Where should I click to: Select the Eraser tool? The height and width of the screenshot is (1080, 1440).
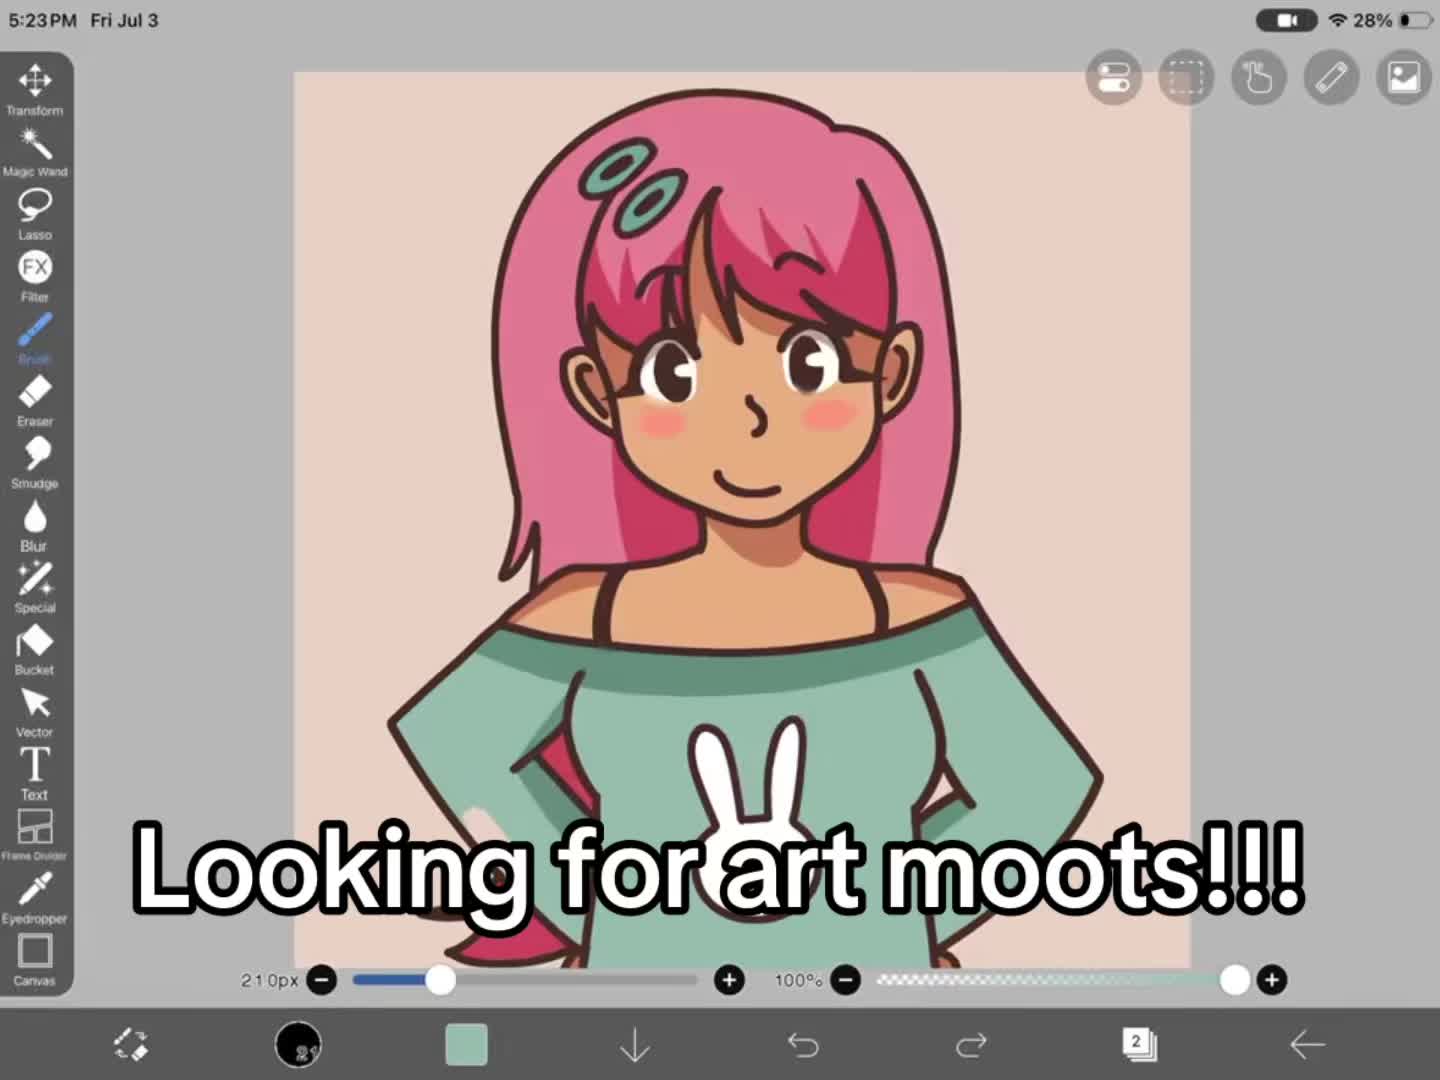pyautogui.click(x=35, y=401)
